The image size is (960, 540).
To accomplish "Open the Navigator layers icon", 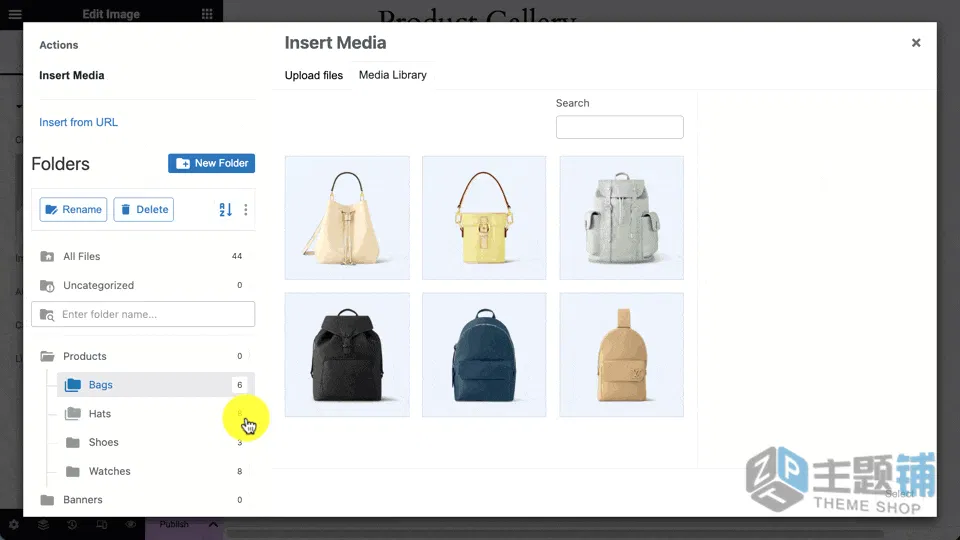I will coord(43,525).
